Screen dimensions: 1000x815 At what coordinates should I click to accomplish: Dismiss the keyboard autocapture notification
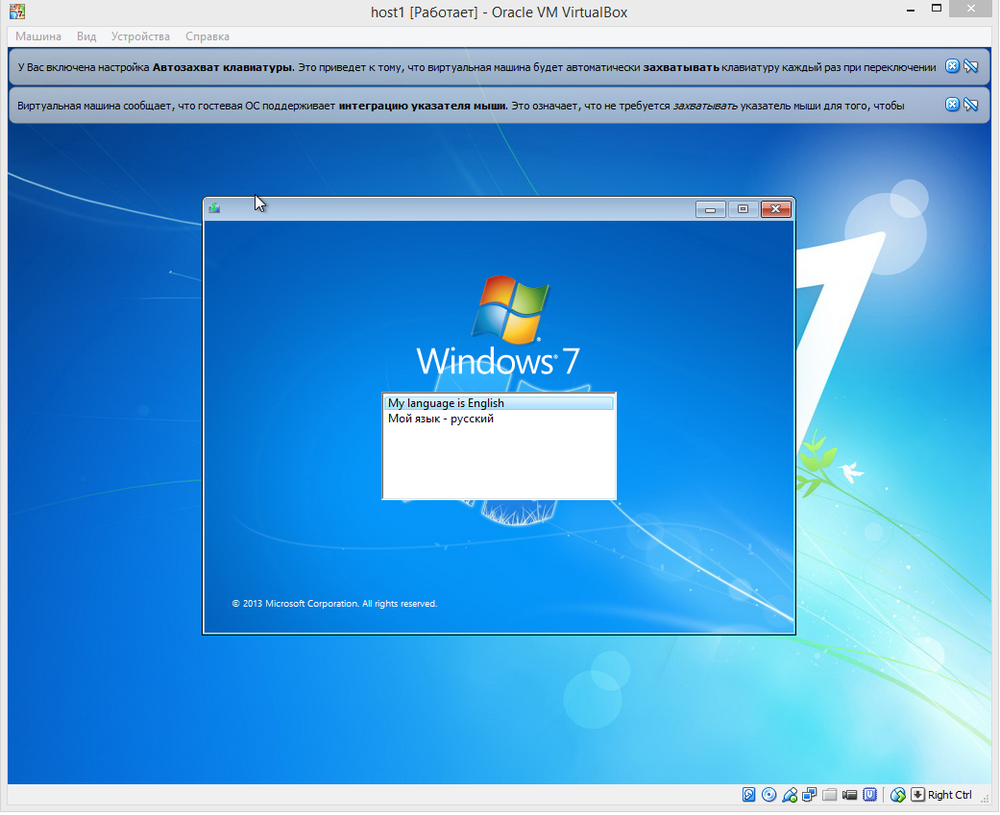point(952,65)
